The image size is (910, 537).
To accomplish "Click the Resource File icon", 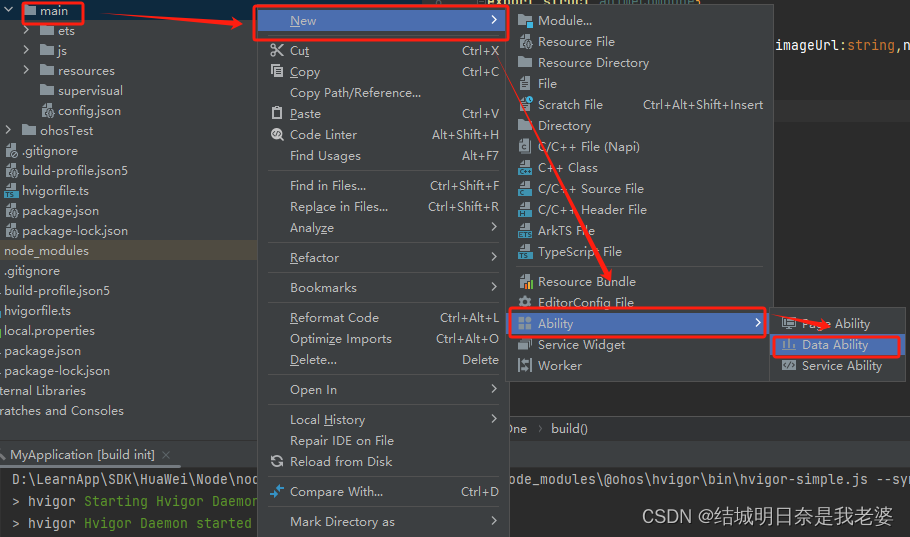I will 525,42.
